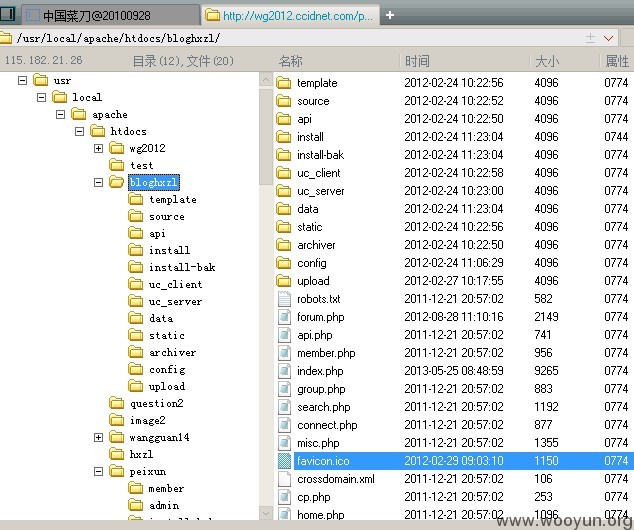Select install-bak folder icon in file list

284,155
